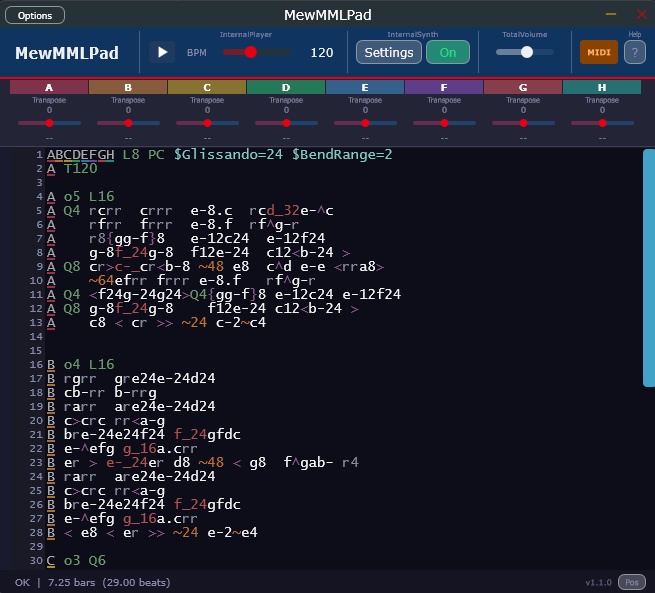Minimize the MewMMLPad window
Image resolution: width=655 pixels, height=593 pixels.
point(611,15)
